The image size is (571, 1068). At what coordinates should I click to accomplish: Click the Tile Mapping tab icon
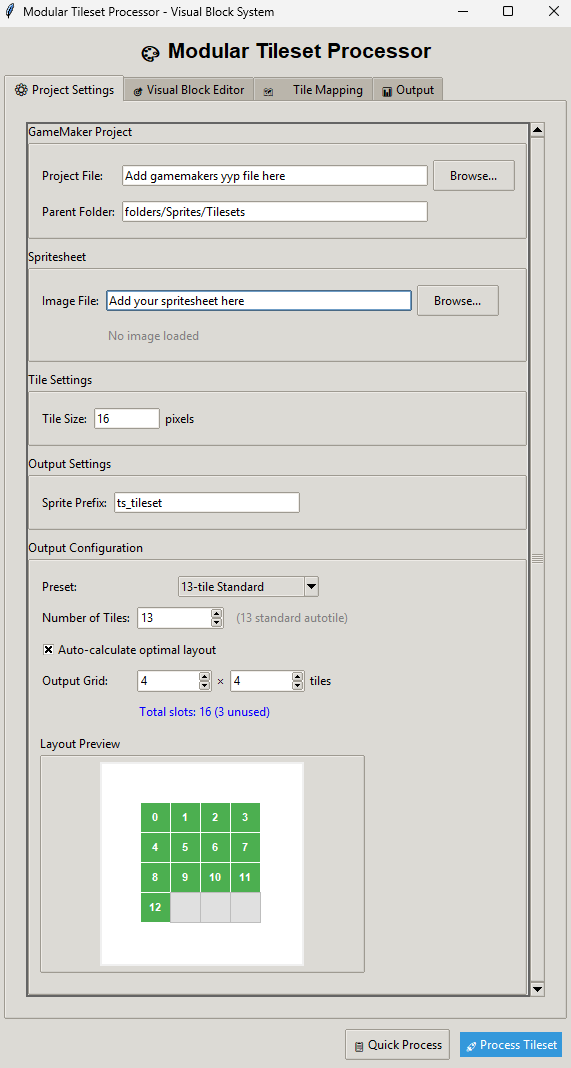268,91
